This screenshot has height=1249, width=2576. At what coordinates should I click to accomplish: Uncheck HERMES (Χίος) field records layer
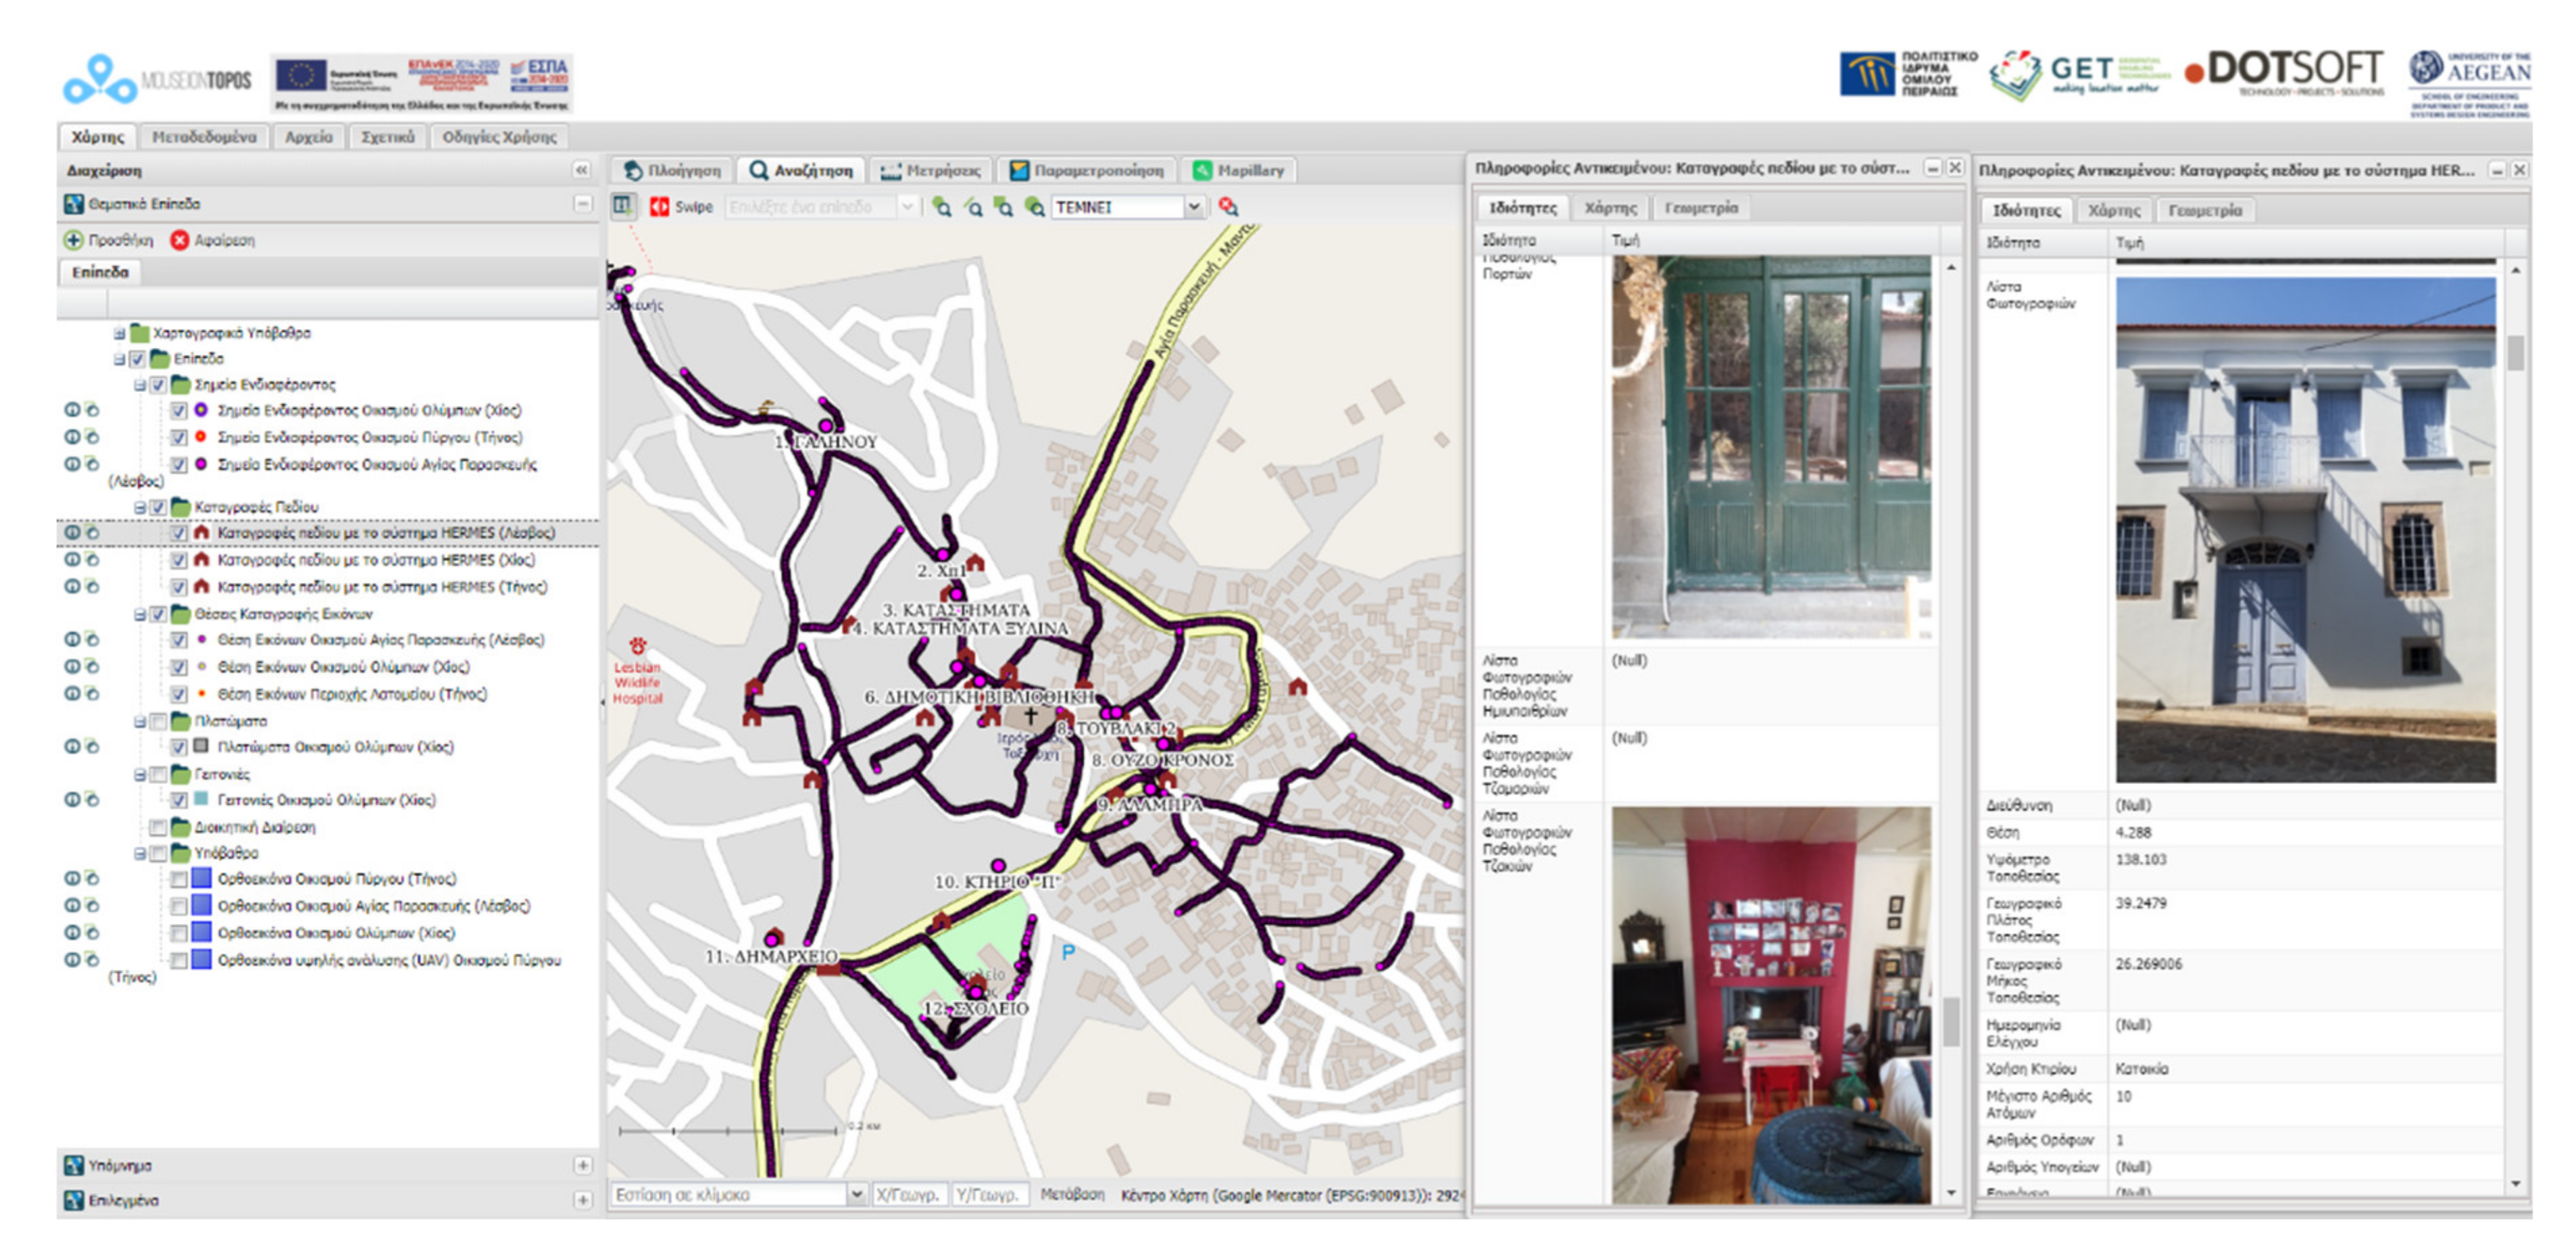coord(179,560)
